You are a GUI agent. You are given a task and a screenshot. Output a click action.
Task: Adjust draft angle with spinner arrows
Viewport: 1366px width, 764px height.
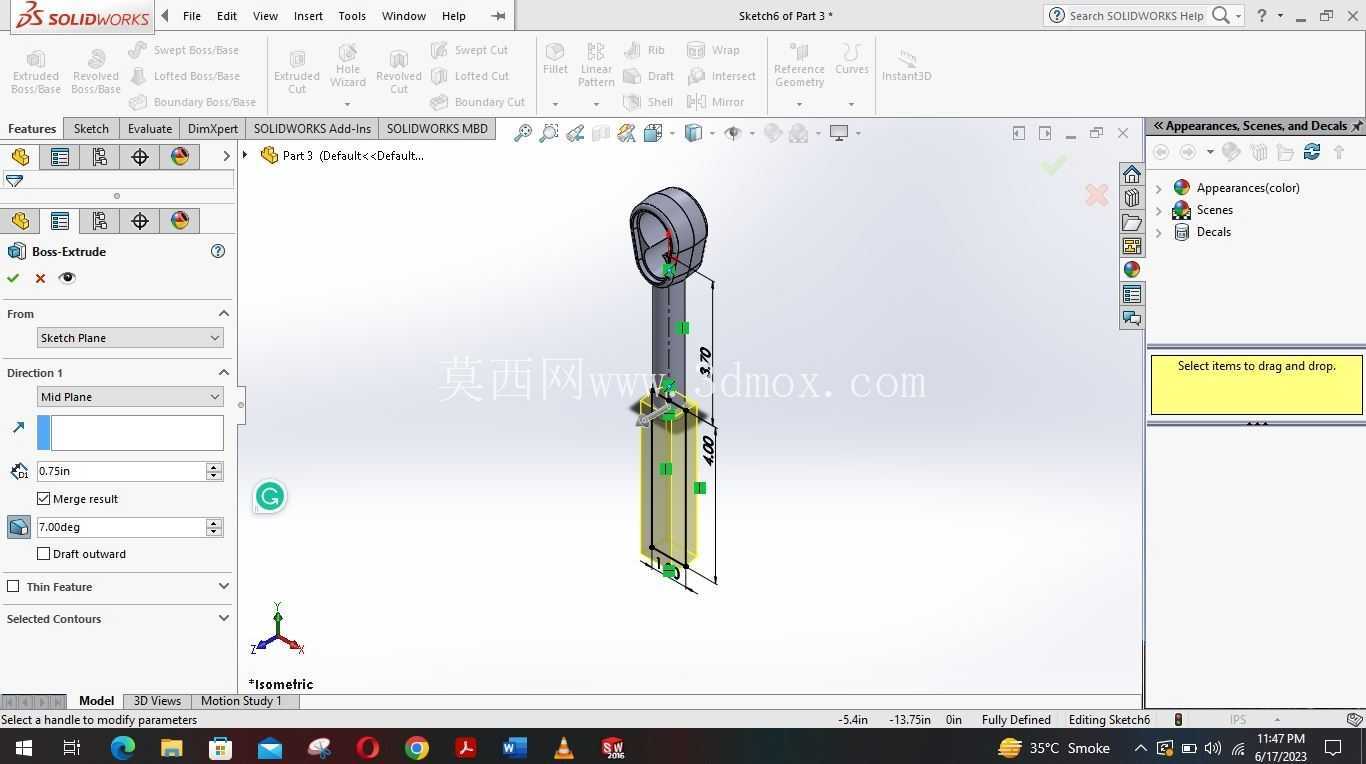click(214, 527)
